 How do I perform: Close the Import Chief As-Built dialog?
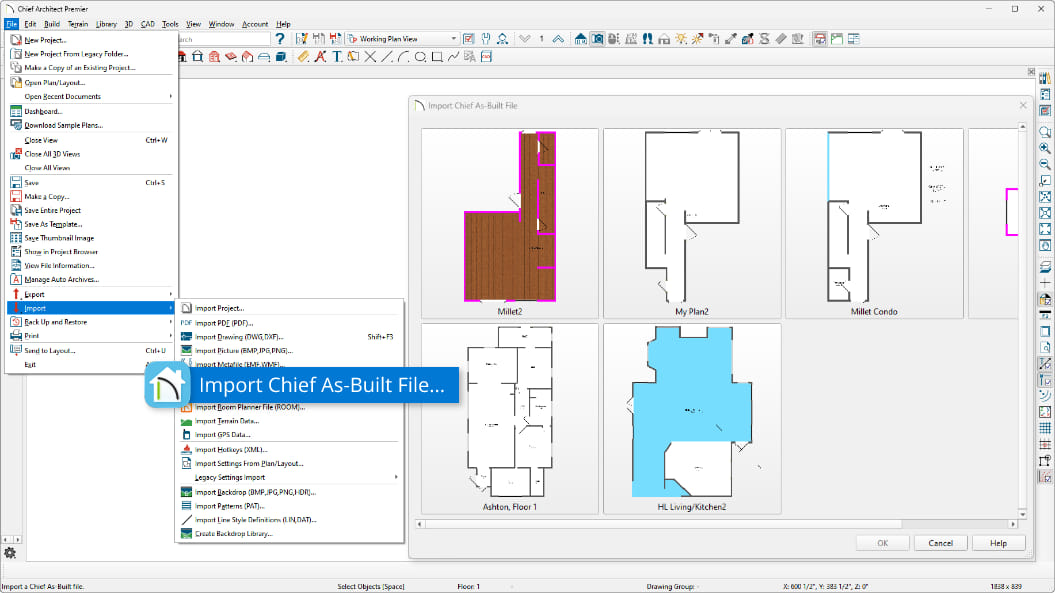(1023, 106)
